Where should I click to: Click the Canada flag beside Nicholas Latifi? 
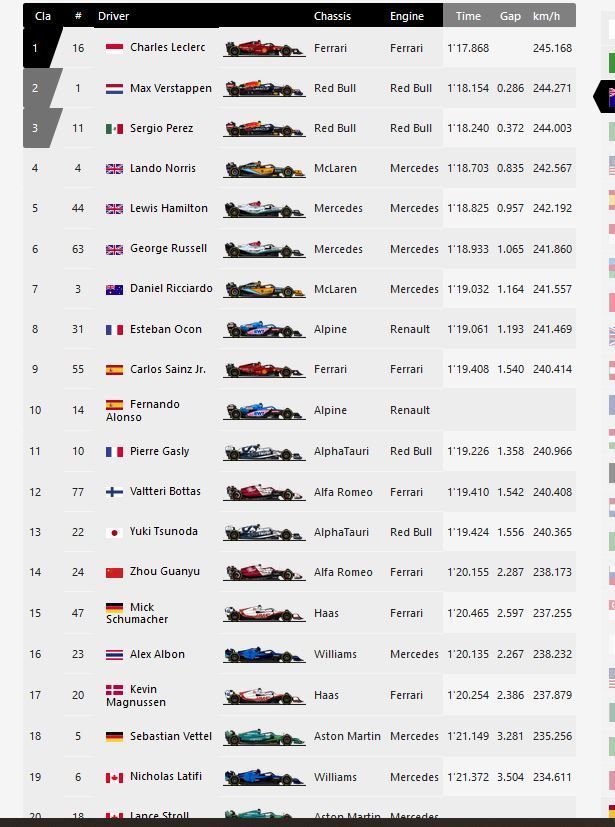(x=114, y=777)
